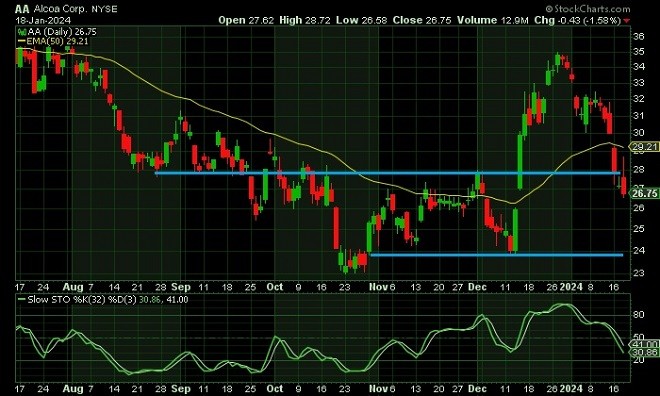The image size is (660, 396).
Task: Click the Chg -0.43 (-1.58%) value
Action: pos(578,20)
